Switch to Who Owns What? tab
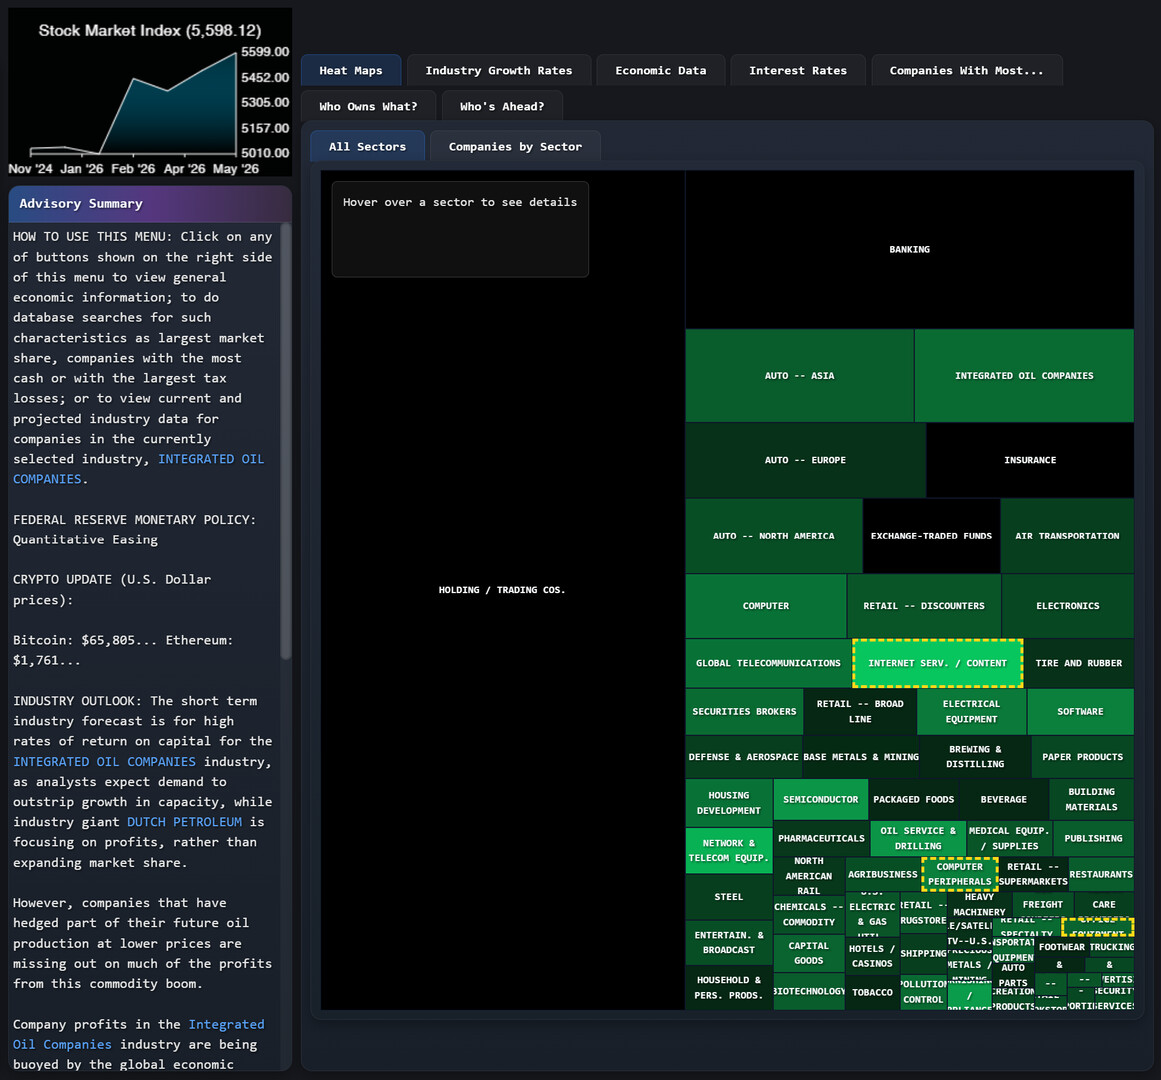This screenshot has height=1080, width=1161. pos(368,105)
